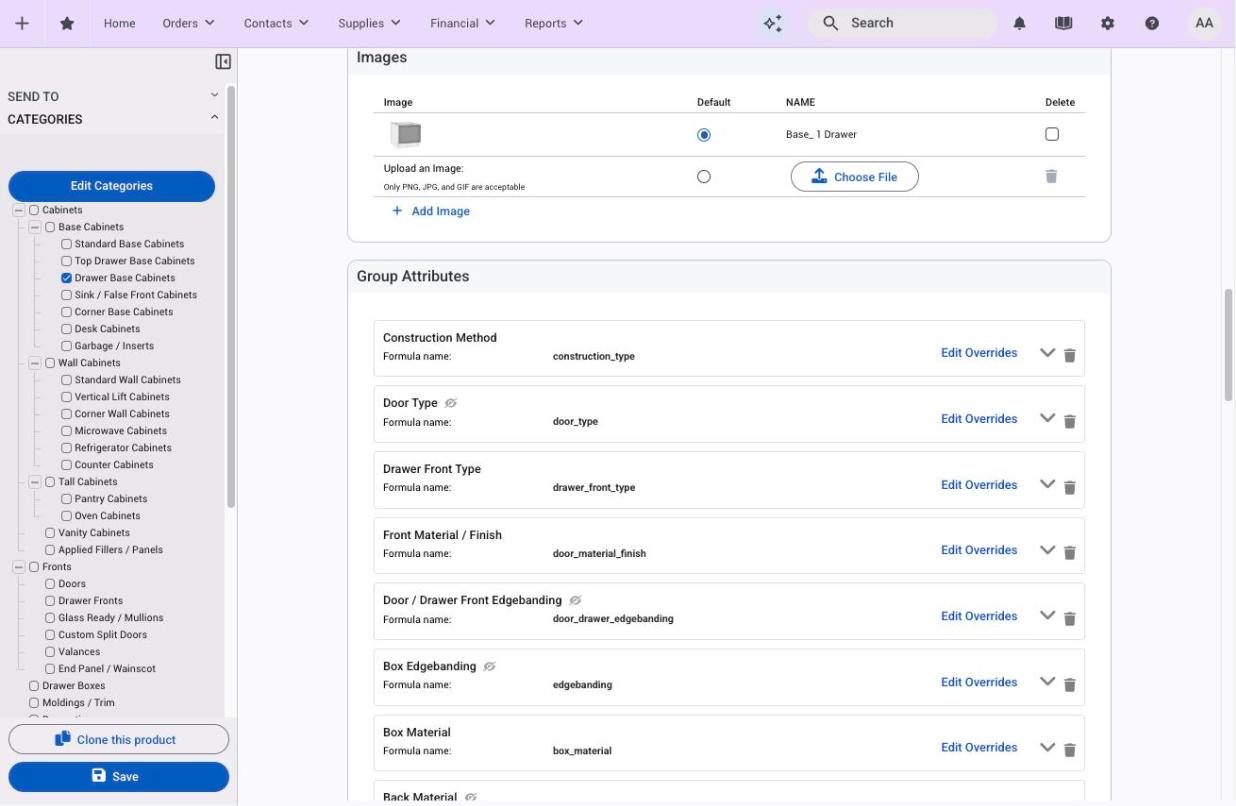Viewport: 1236px width, 806px height.
Task: Click the sidebar categories scrollbar
Action: coord(231,297)
